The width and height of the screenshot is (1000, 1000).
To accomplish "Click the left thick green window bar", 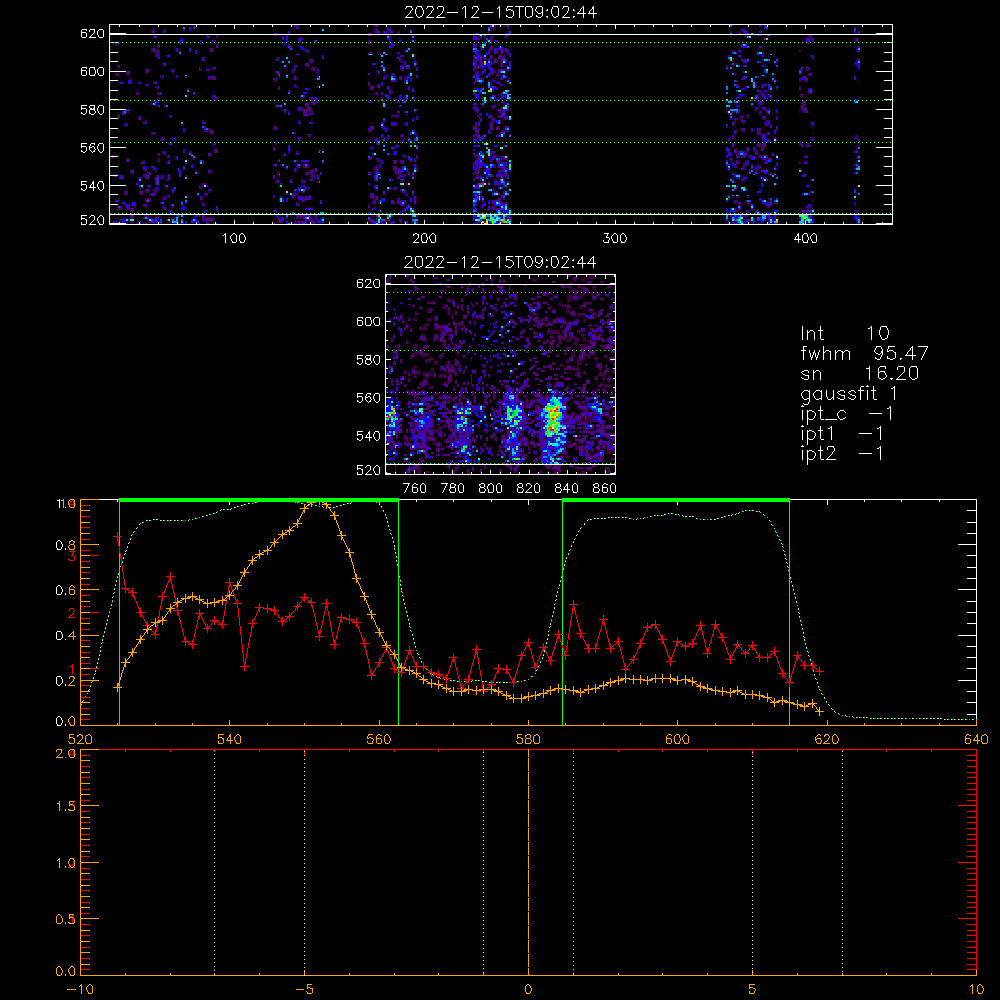I will click(x=259, y=500).
